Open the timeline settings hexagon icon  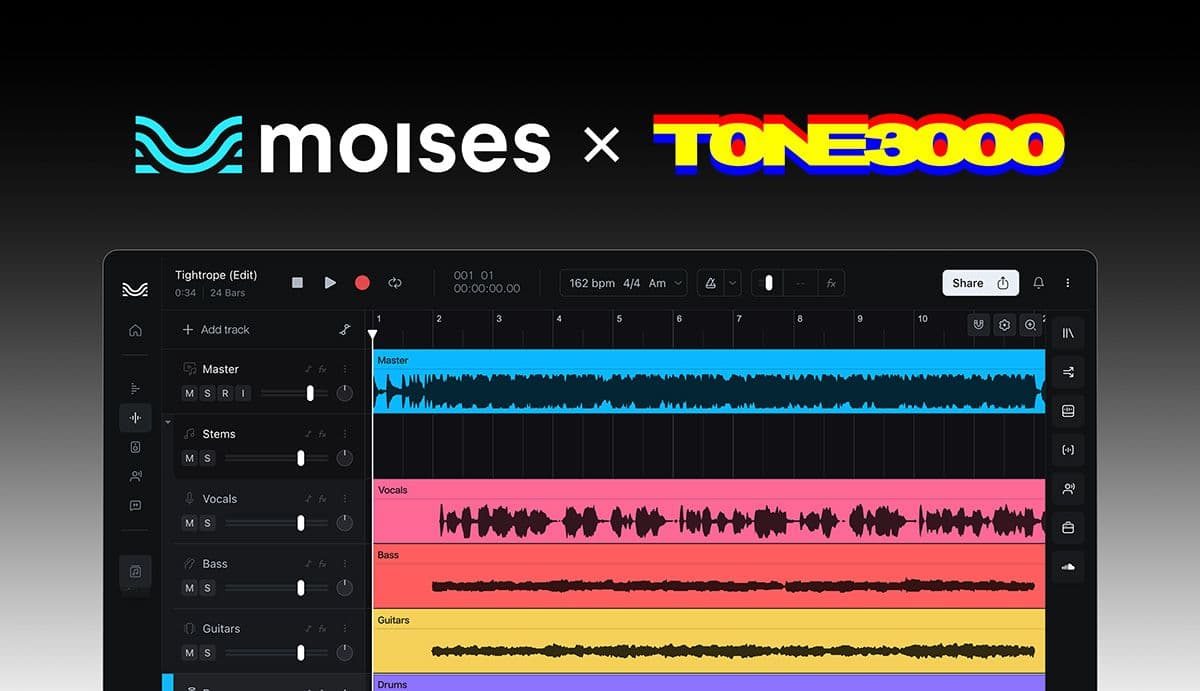pyautogui.click(x=1004, y=325)
